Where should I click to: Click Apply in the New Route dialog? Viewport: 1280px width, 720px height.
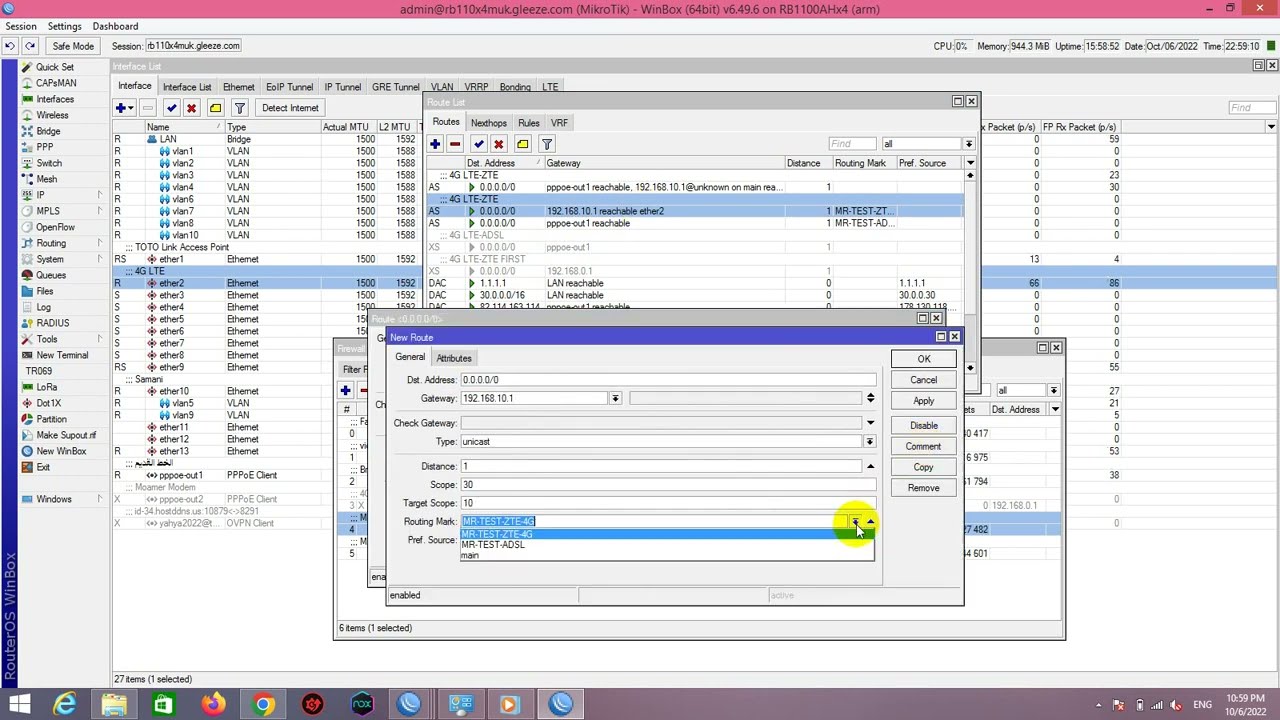[x=924, y=401]
